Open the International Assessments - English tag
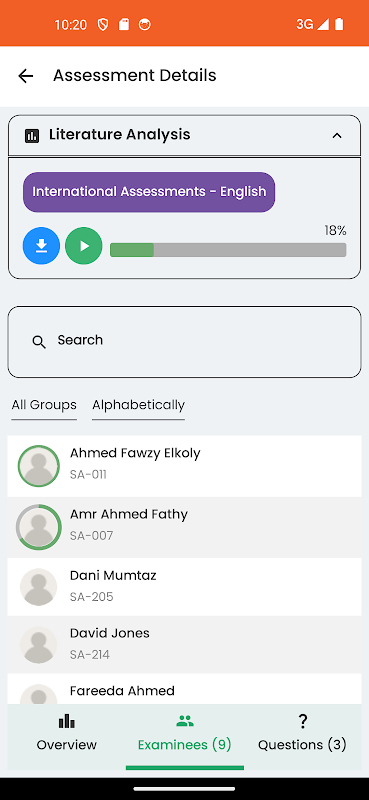Image resolution: width=369 pixels, height=800 pixels. coord(149,192)
